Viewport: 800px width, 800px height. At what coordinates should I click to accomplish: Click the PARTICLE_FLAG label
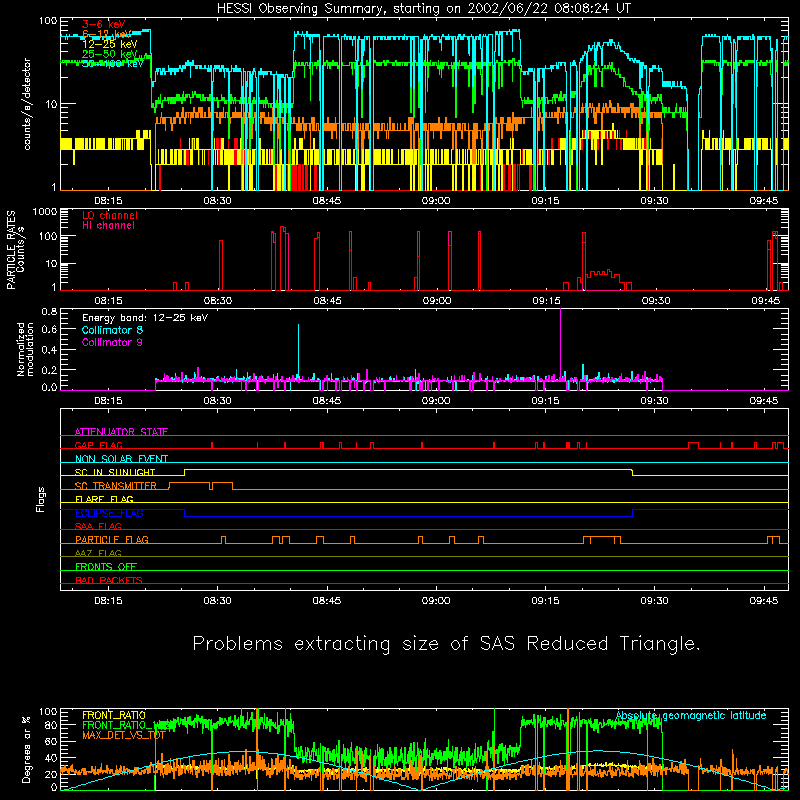112,540
